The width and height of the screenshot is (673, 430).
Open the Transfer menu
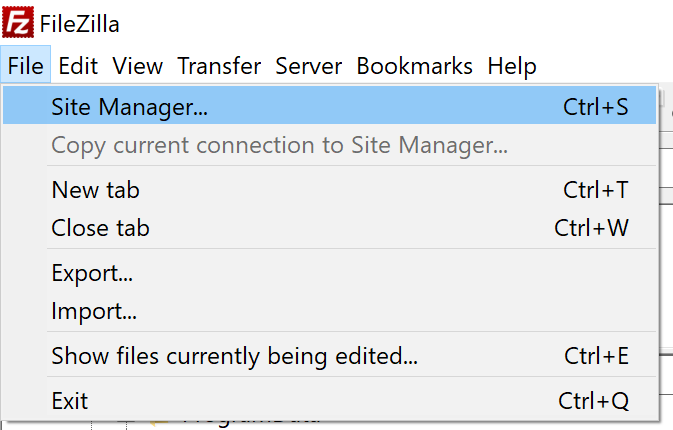[x=219, y=66]
